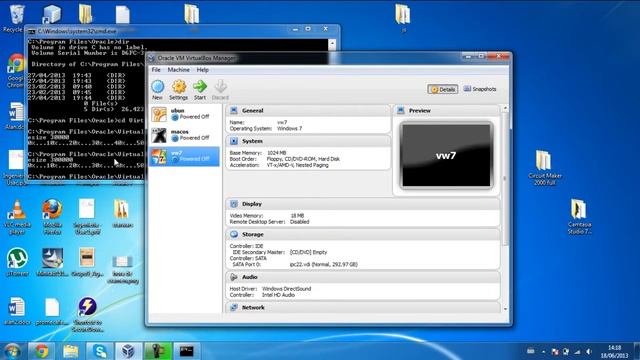Image resolution: width=640 pixels, height=360 pixels.
Task: Click the vw7 preview thumbnail
Action: (447, 155)
